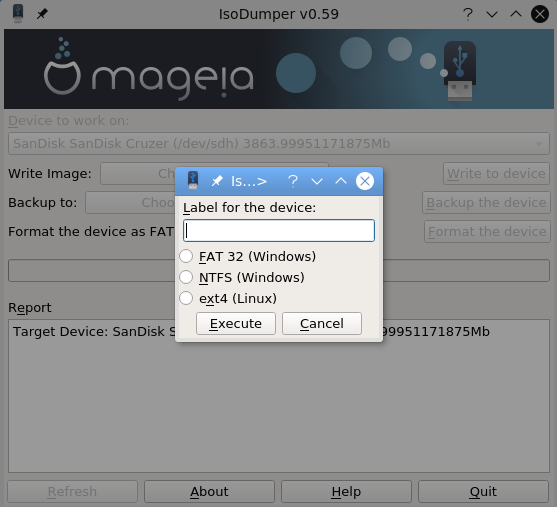Quit IsoDumper

point(483,492)
